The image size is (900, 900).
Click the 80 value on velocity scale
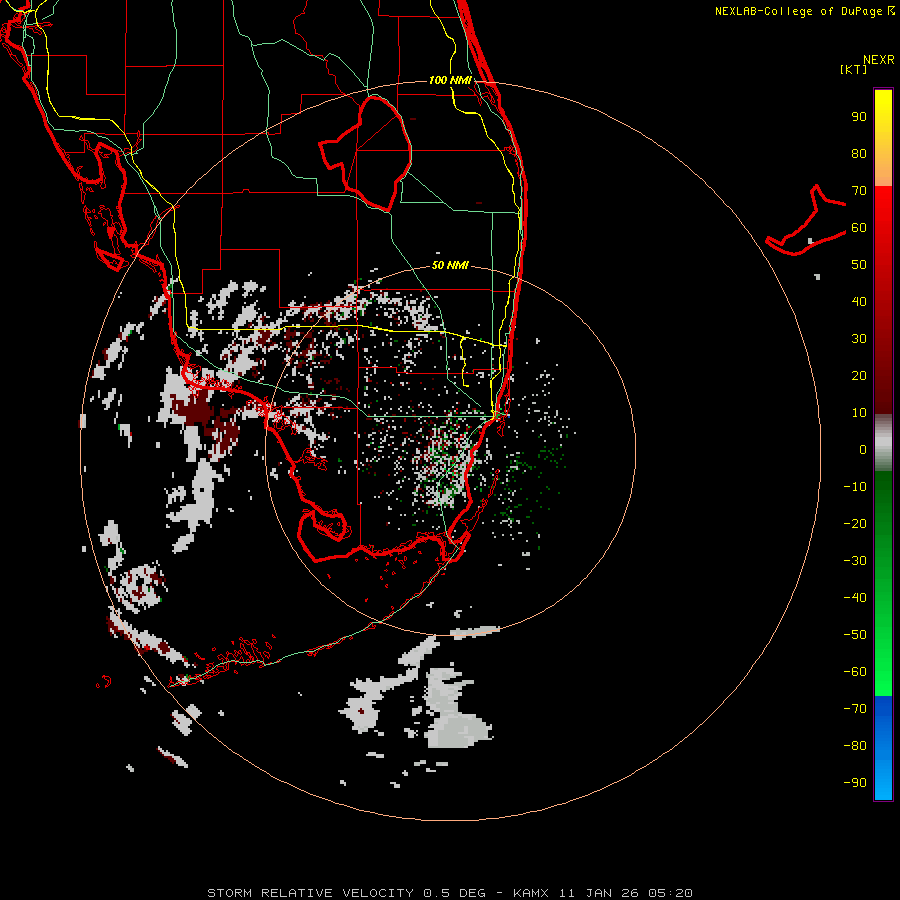859,154
